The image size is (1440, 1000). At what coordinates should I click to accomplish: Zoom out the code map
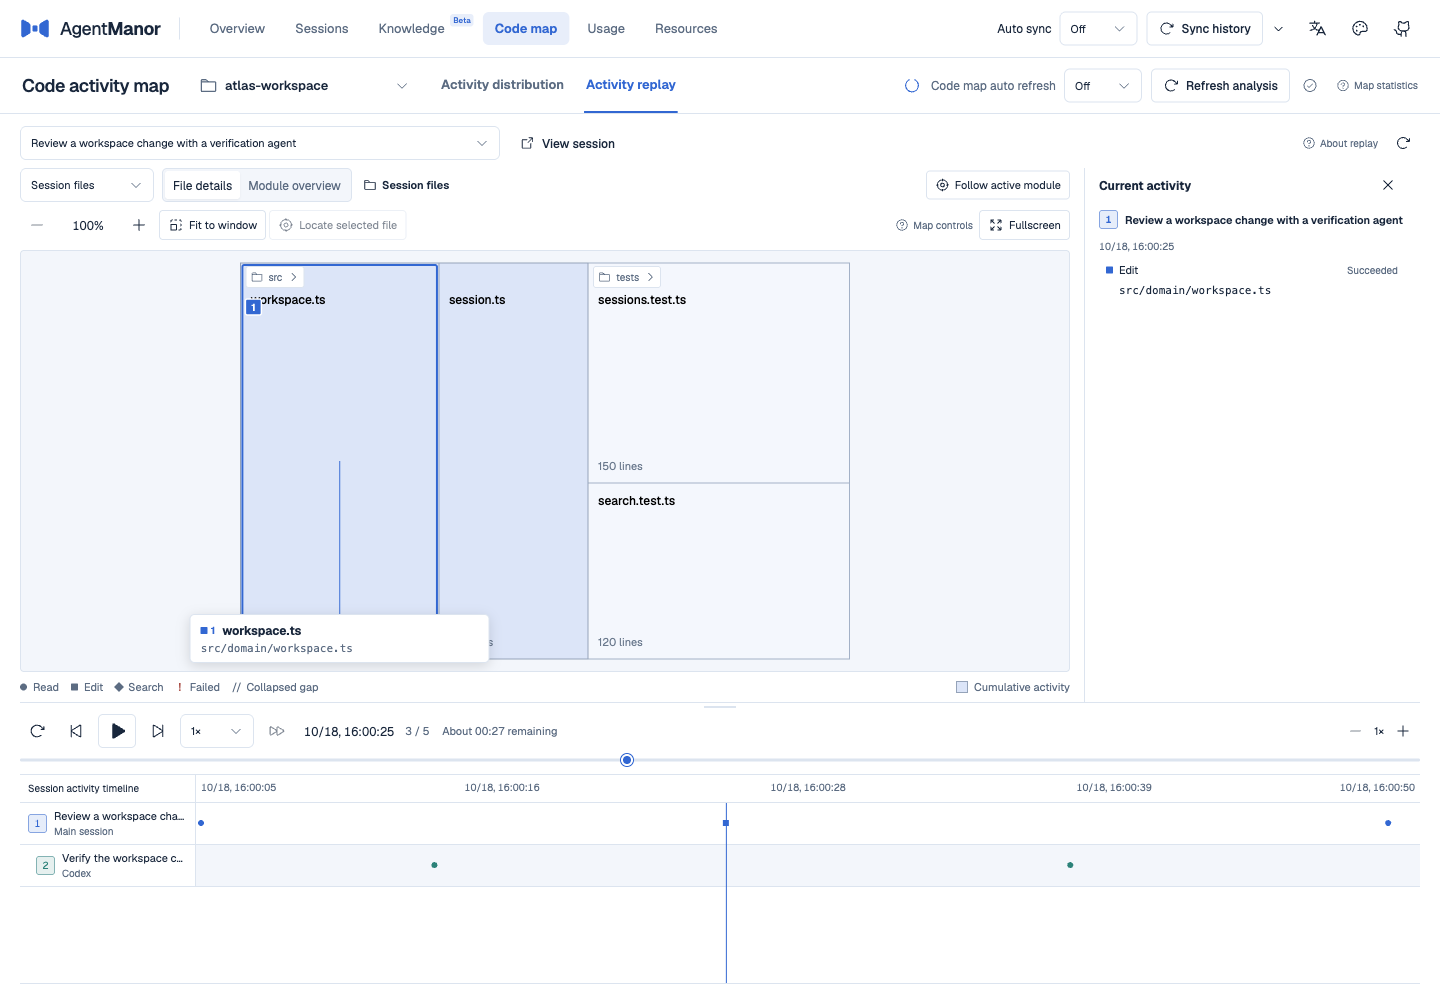[x=37, y=225]
